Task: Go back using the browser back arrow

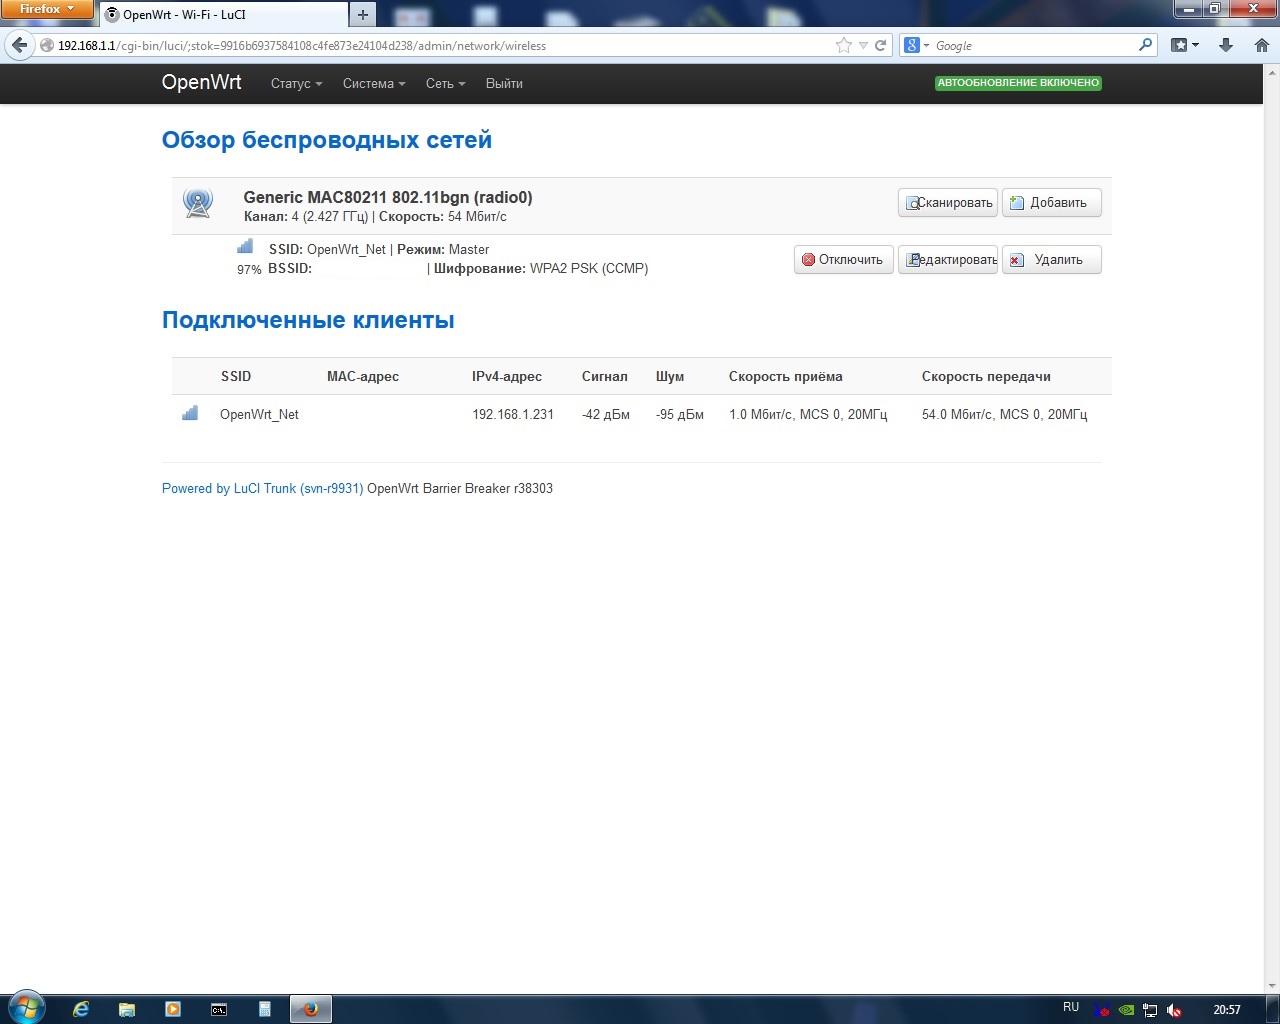Action: pyautogui.click(x=20, y=45)
